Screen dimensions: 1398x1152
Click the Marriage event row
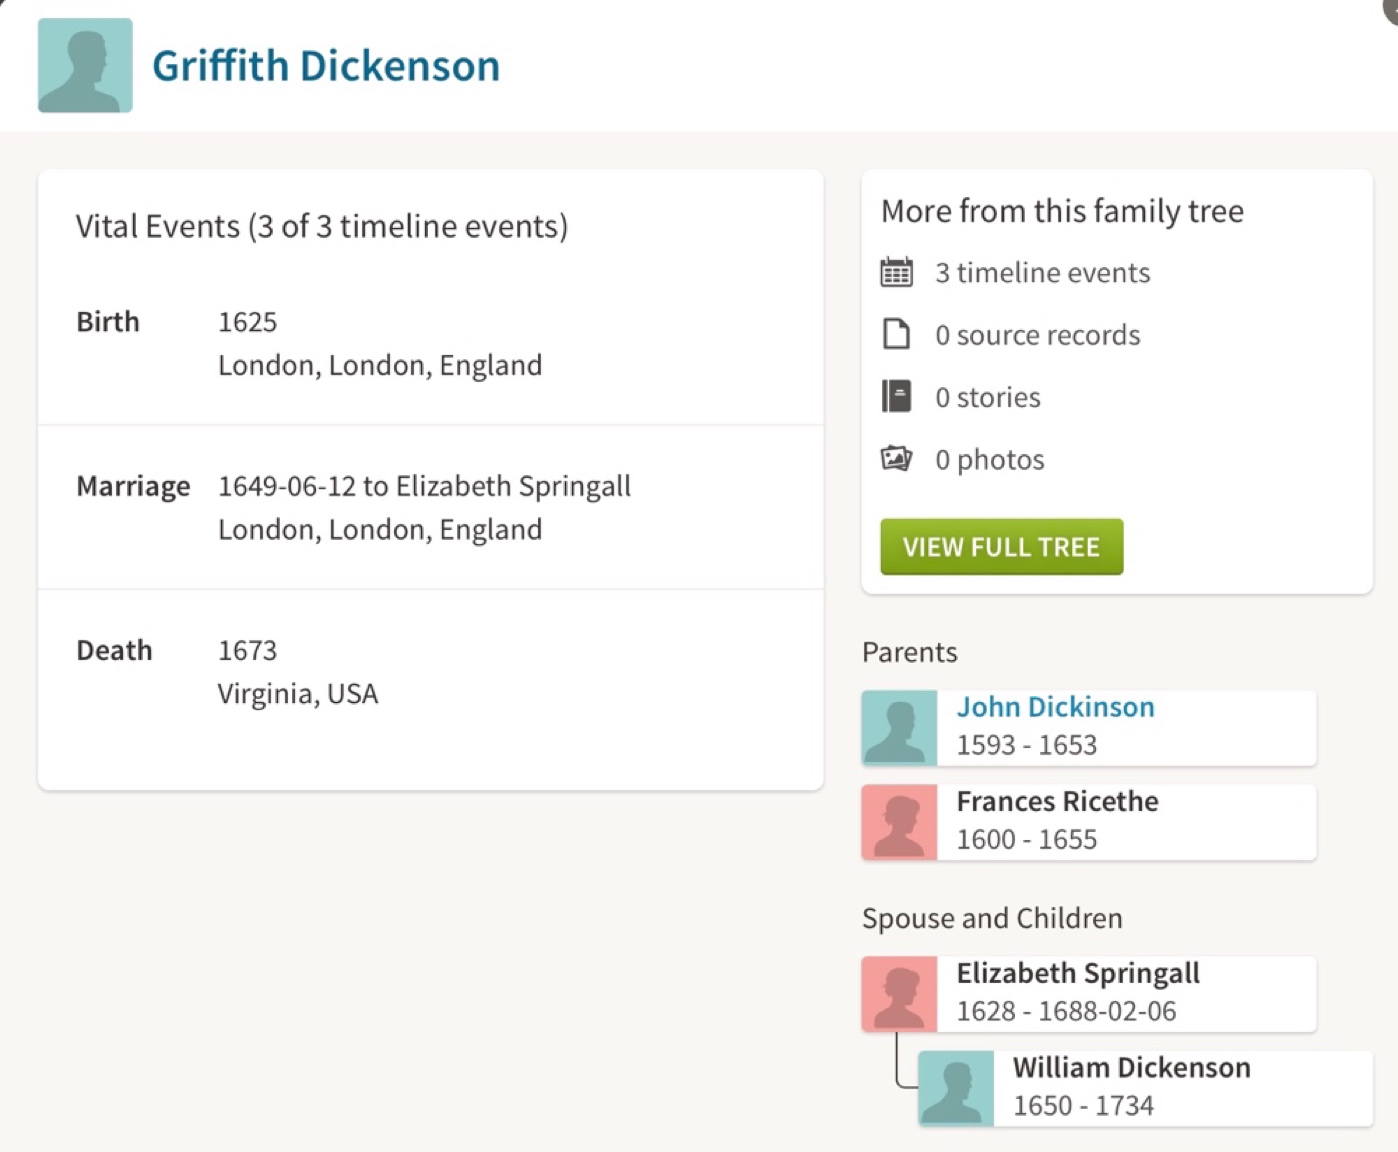[430, 508]
